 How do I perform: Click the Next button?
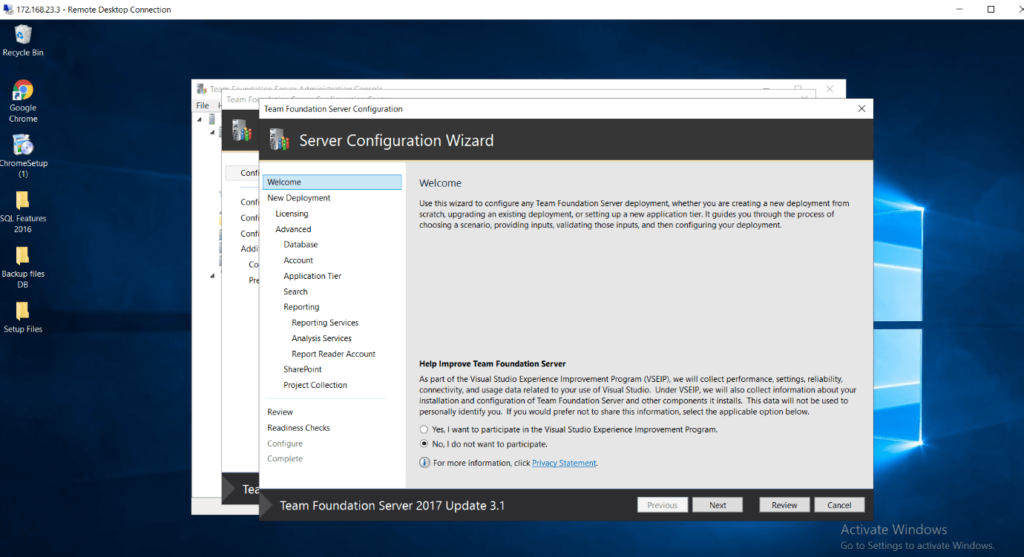click(717, 505)
